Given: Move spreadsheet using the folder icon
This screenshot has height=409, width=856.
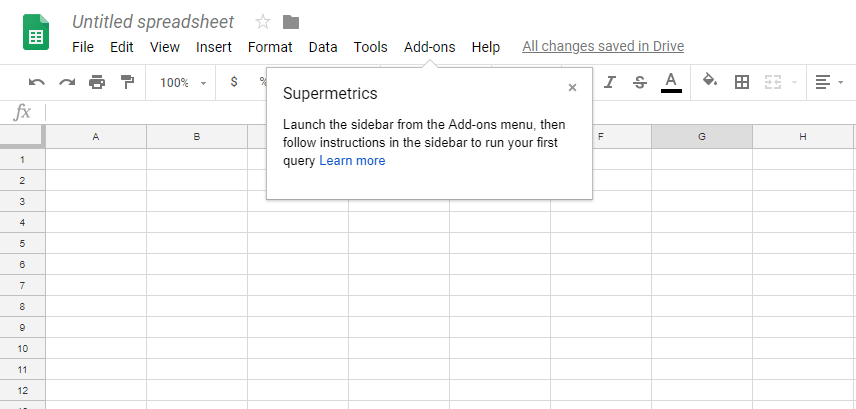Looking at the screenshot, I should point(291,22).
